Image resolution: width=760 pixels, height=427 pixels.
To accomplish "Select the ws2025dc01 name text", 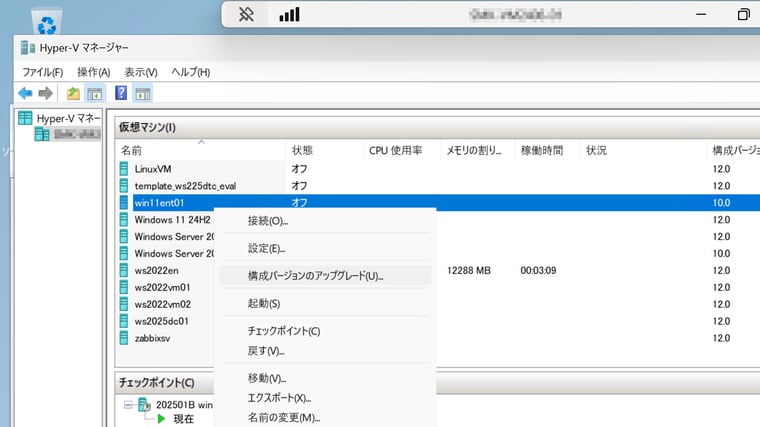I will 161,321.
